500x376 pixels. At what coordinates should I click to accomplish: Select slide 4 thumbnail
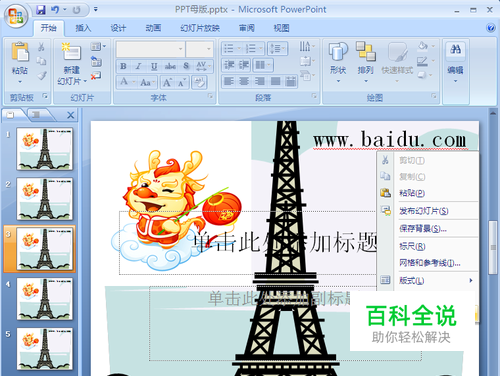pos(45,299)
